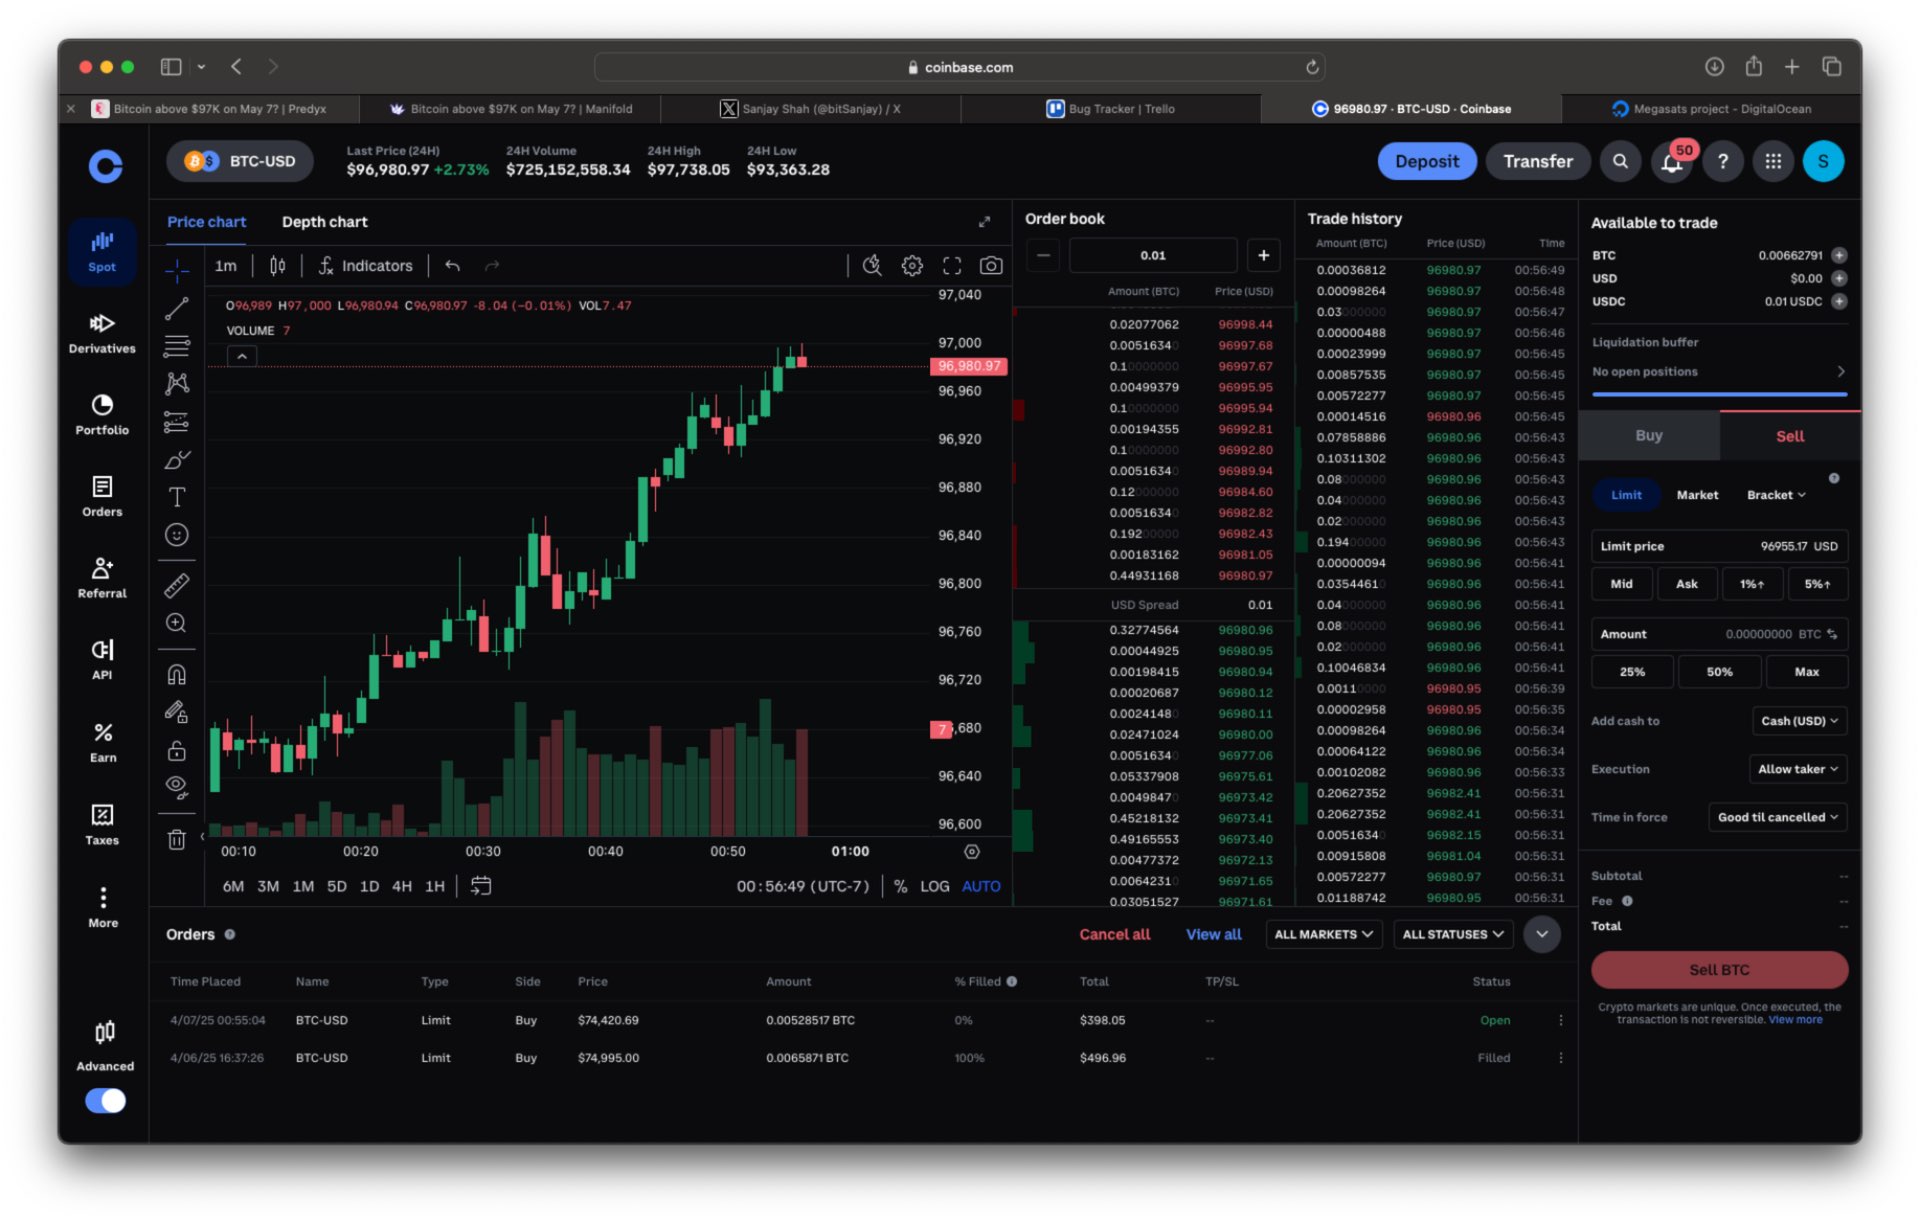The image size is (1920, 1221).
Task: Select the Buy tab
Action: pyautogui.click(x=1649, y=436)
